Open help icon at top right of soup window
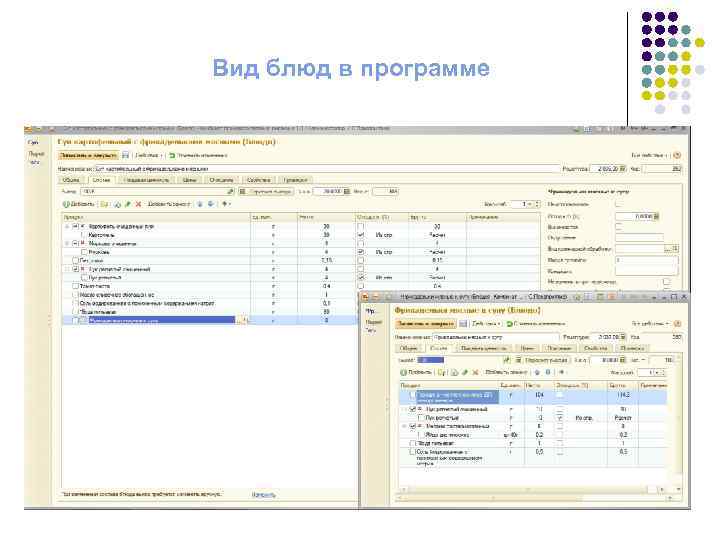This screenshot has width=720, height=540. click(x=677, y=156)
